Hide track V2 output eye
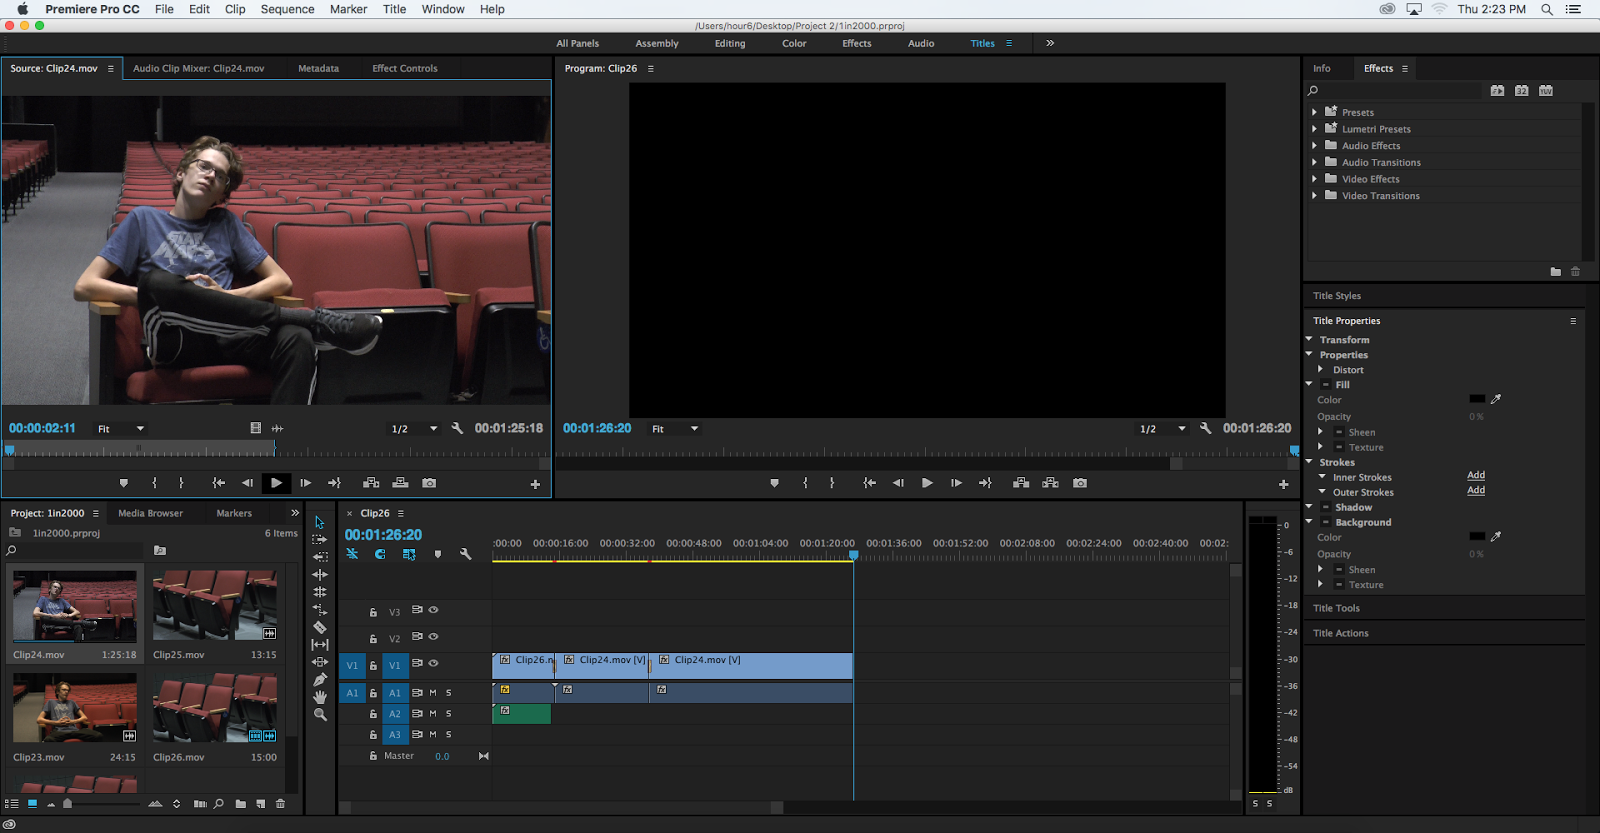1600x833 pixels. pyautogui.click(x=433, y=637)
